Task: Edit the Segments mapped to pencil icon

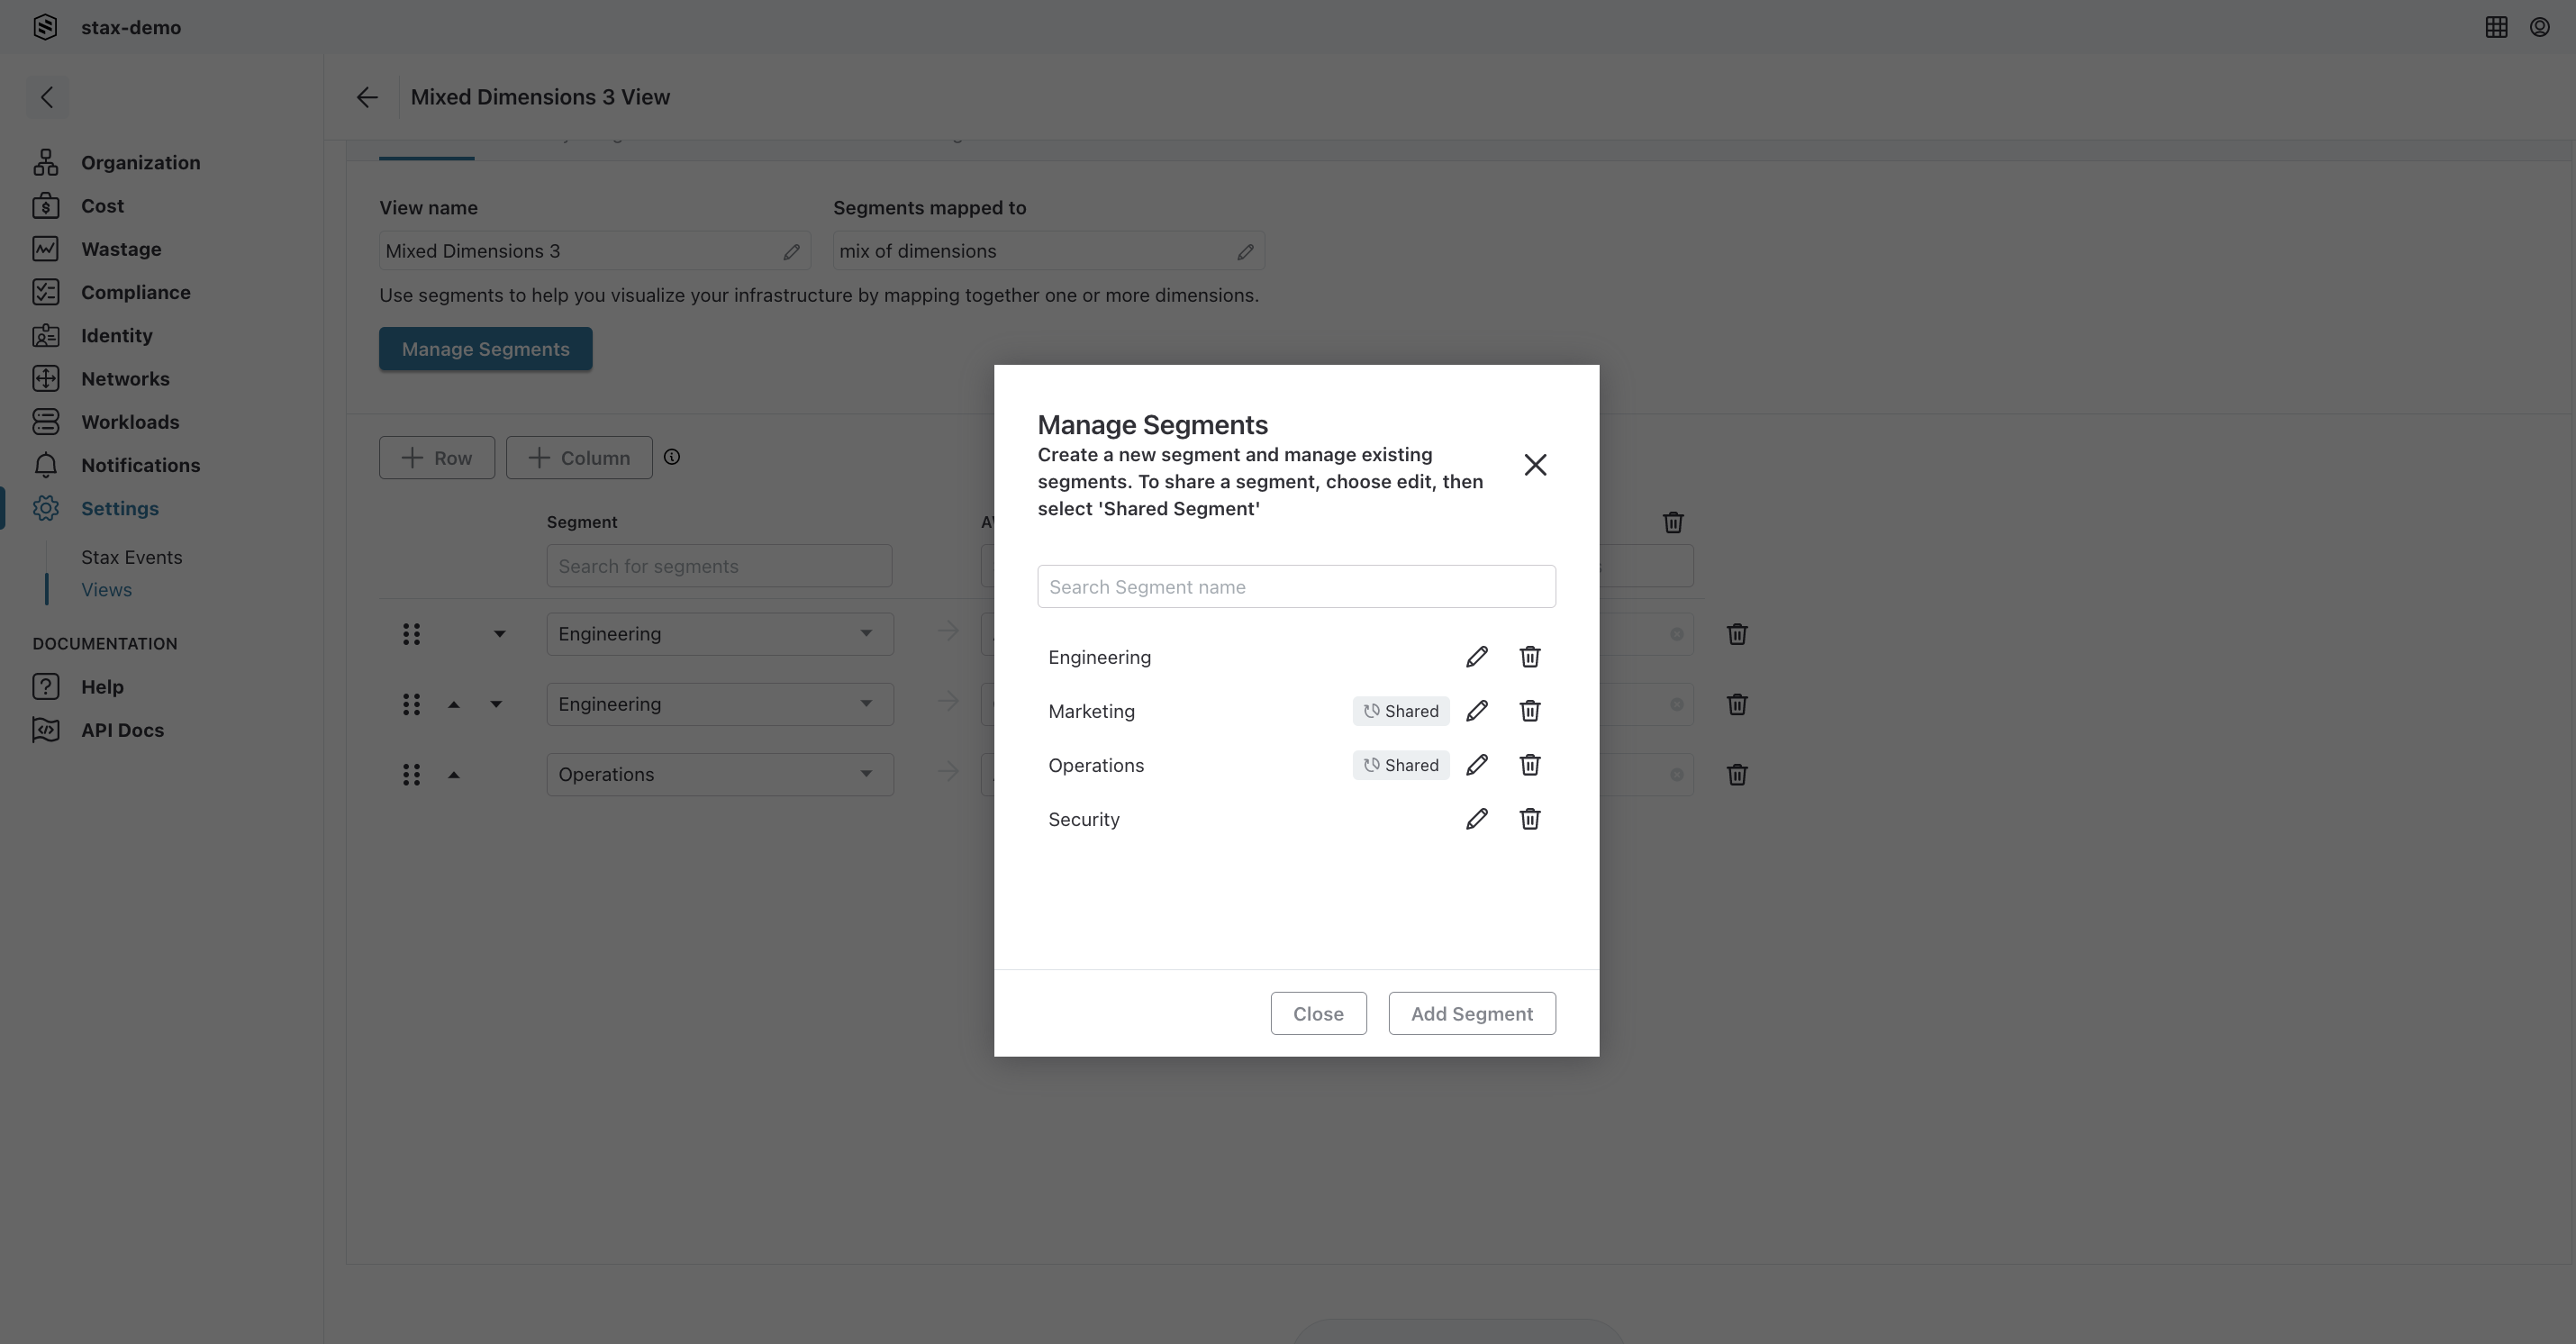Action: pos(1245,252)
